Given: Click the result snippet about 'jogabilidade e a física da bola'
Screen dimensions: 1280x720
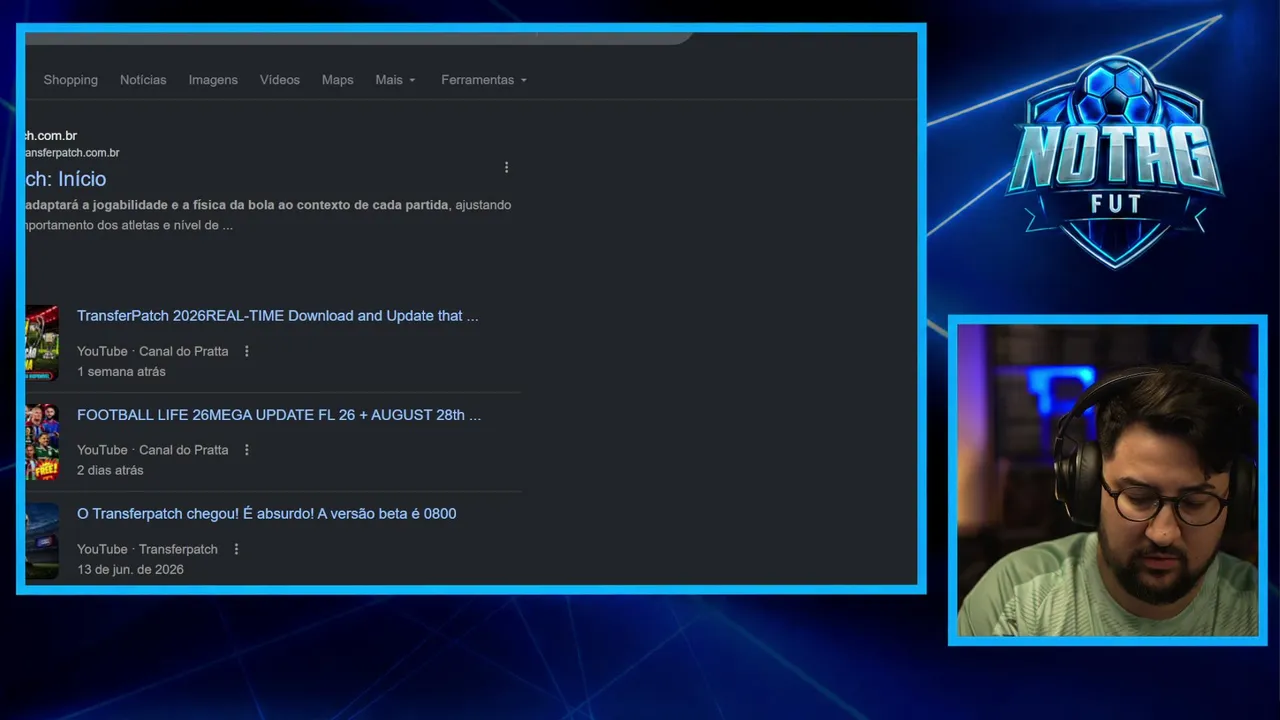Looking at the screenshot, I should 268,215.
